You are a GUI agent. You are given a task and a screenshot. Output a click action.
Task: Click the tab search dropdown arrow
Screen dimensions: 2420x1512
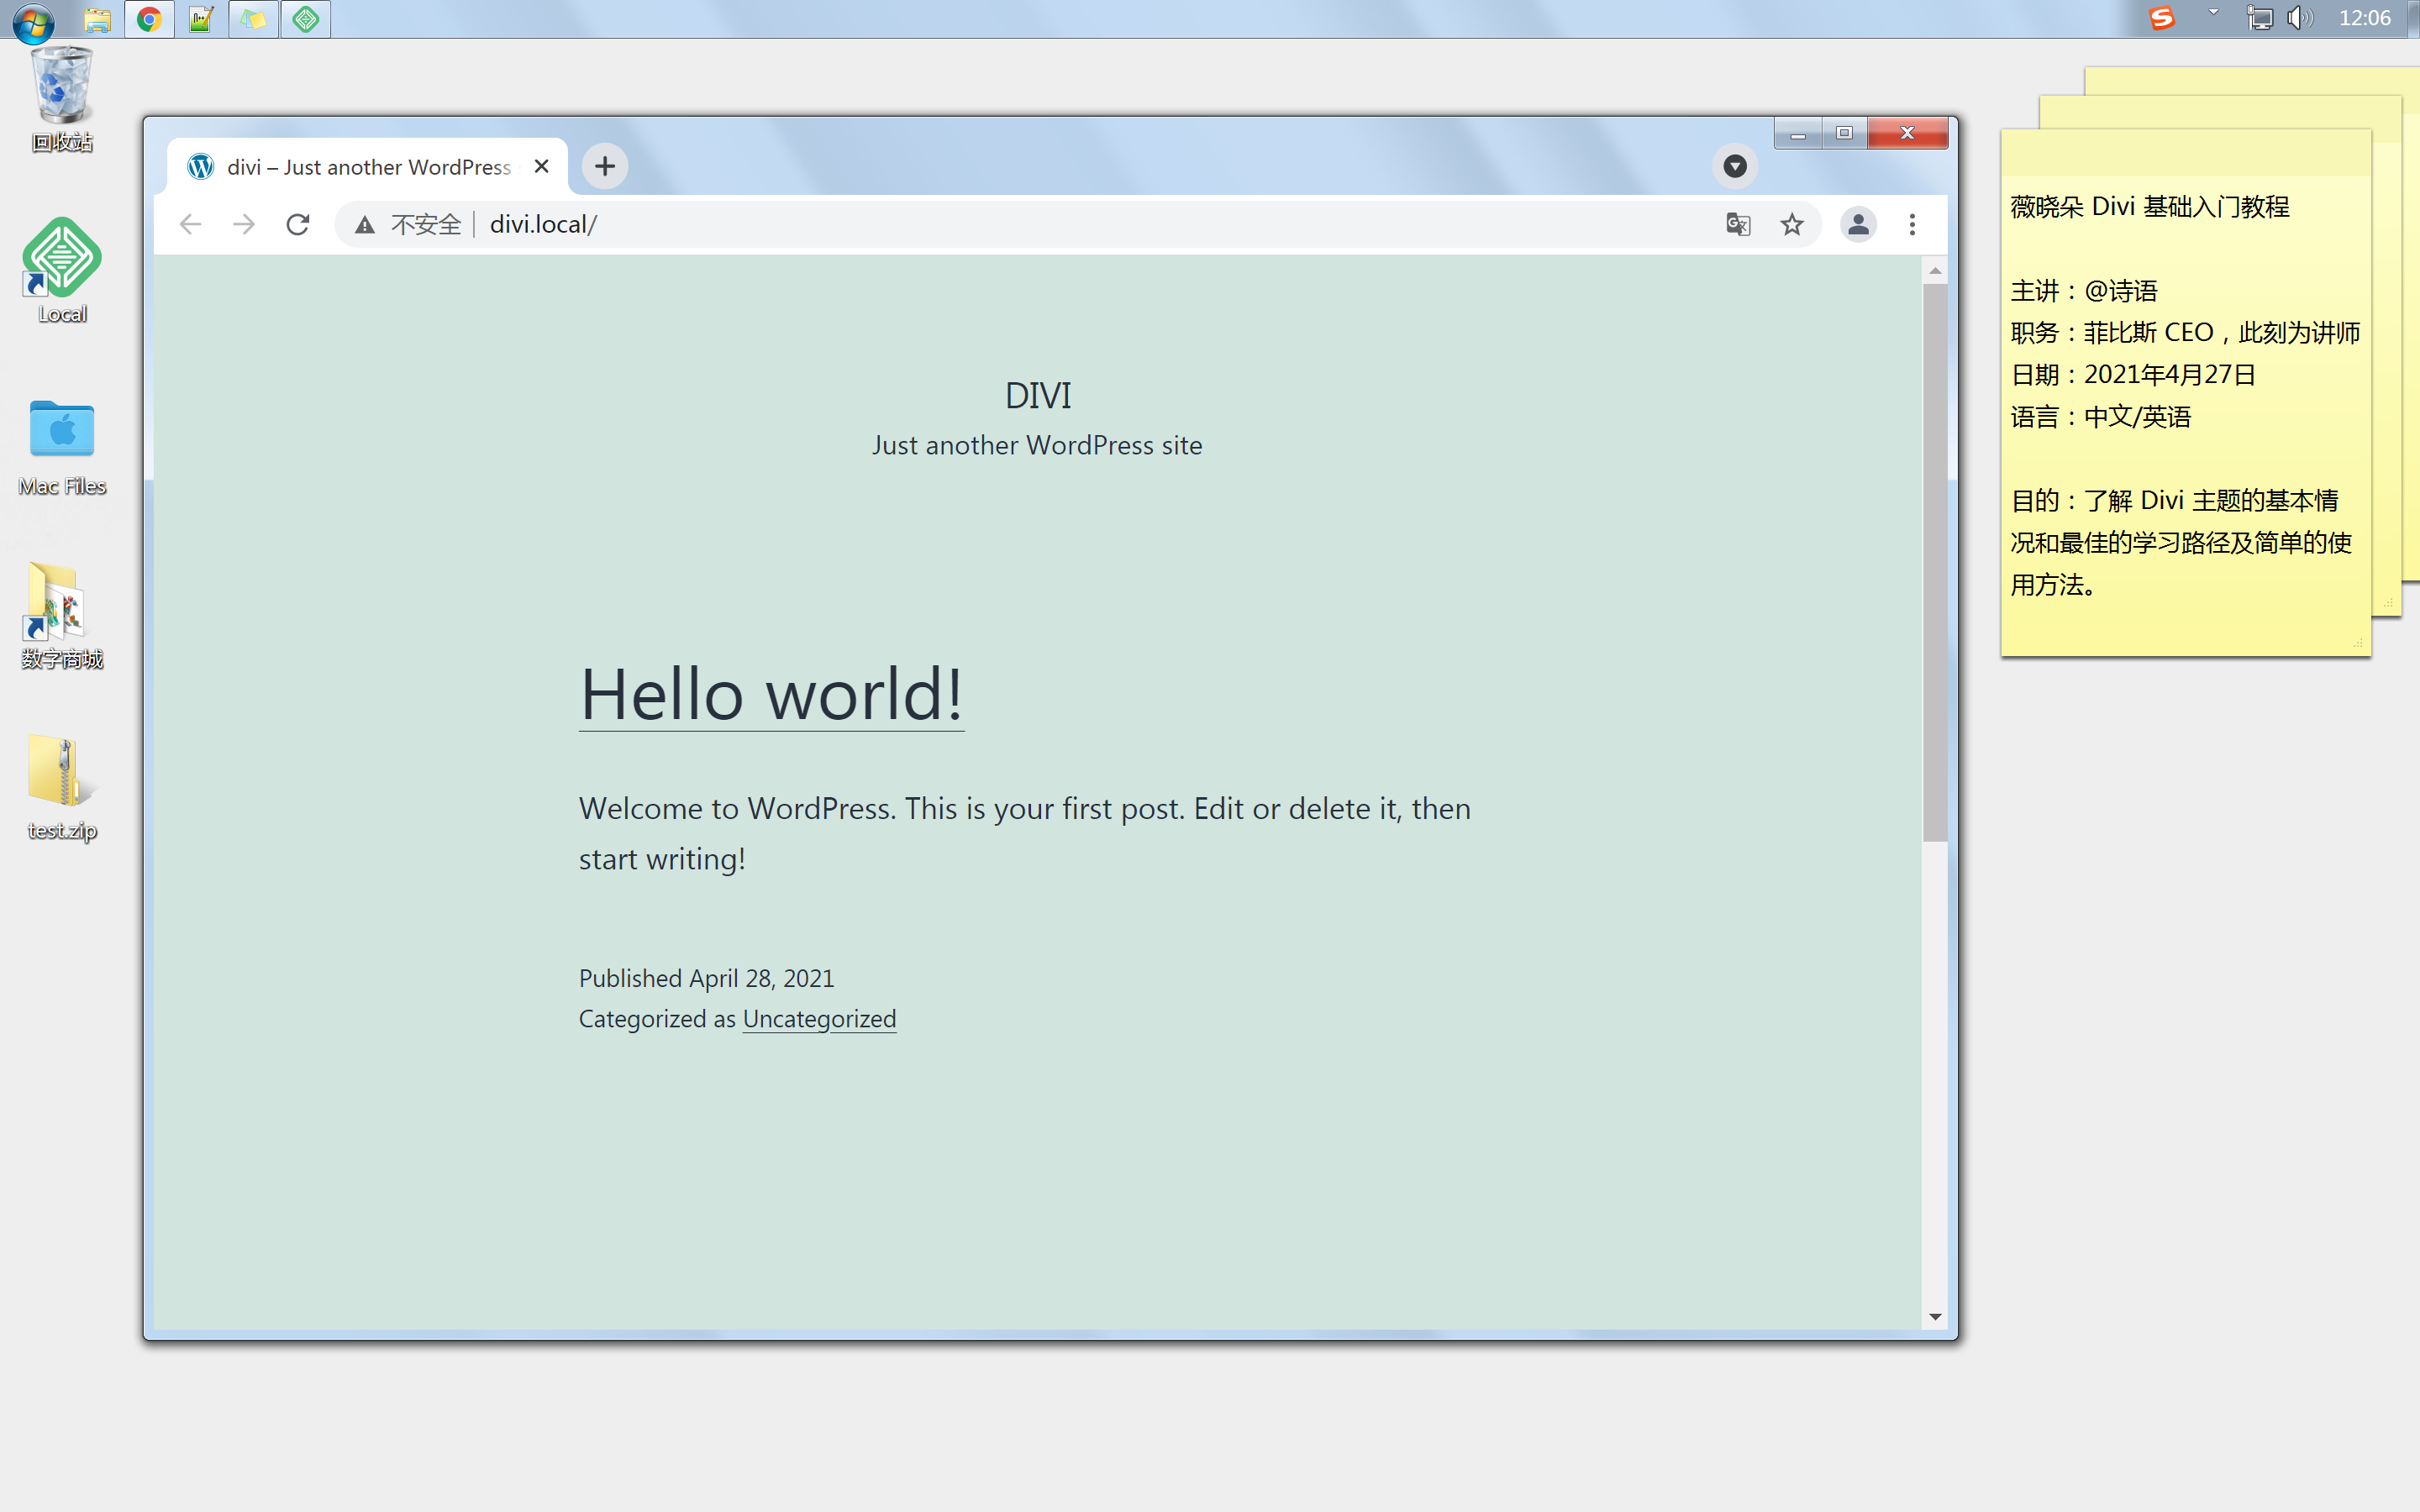click(x=1735, y=166)
